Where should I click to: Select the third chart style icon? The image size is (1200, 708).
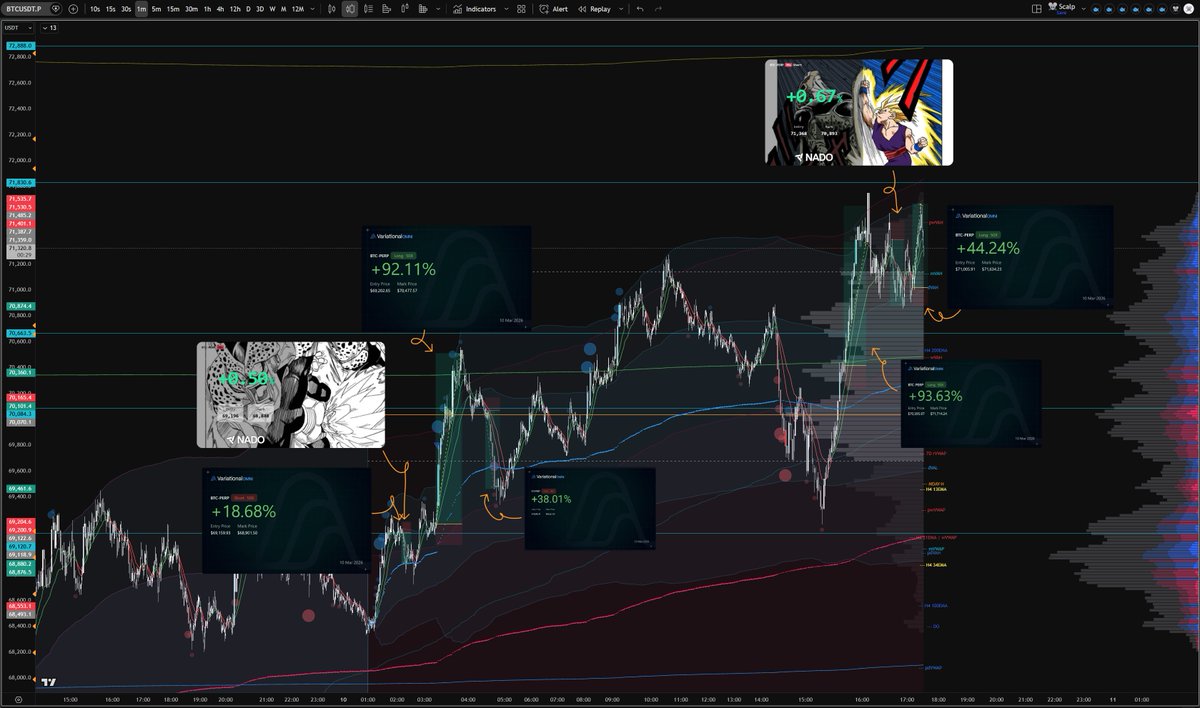pyautogui.click(x=368, y=9)
